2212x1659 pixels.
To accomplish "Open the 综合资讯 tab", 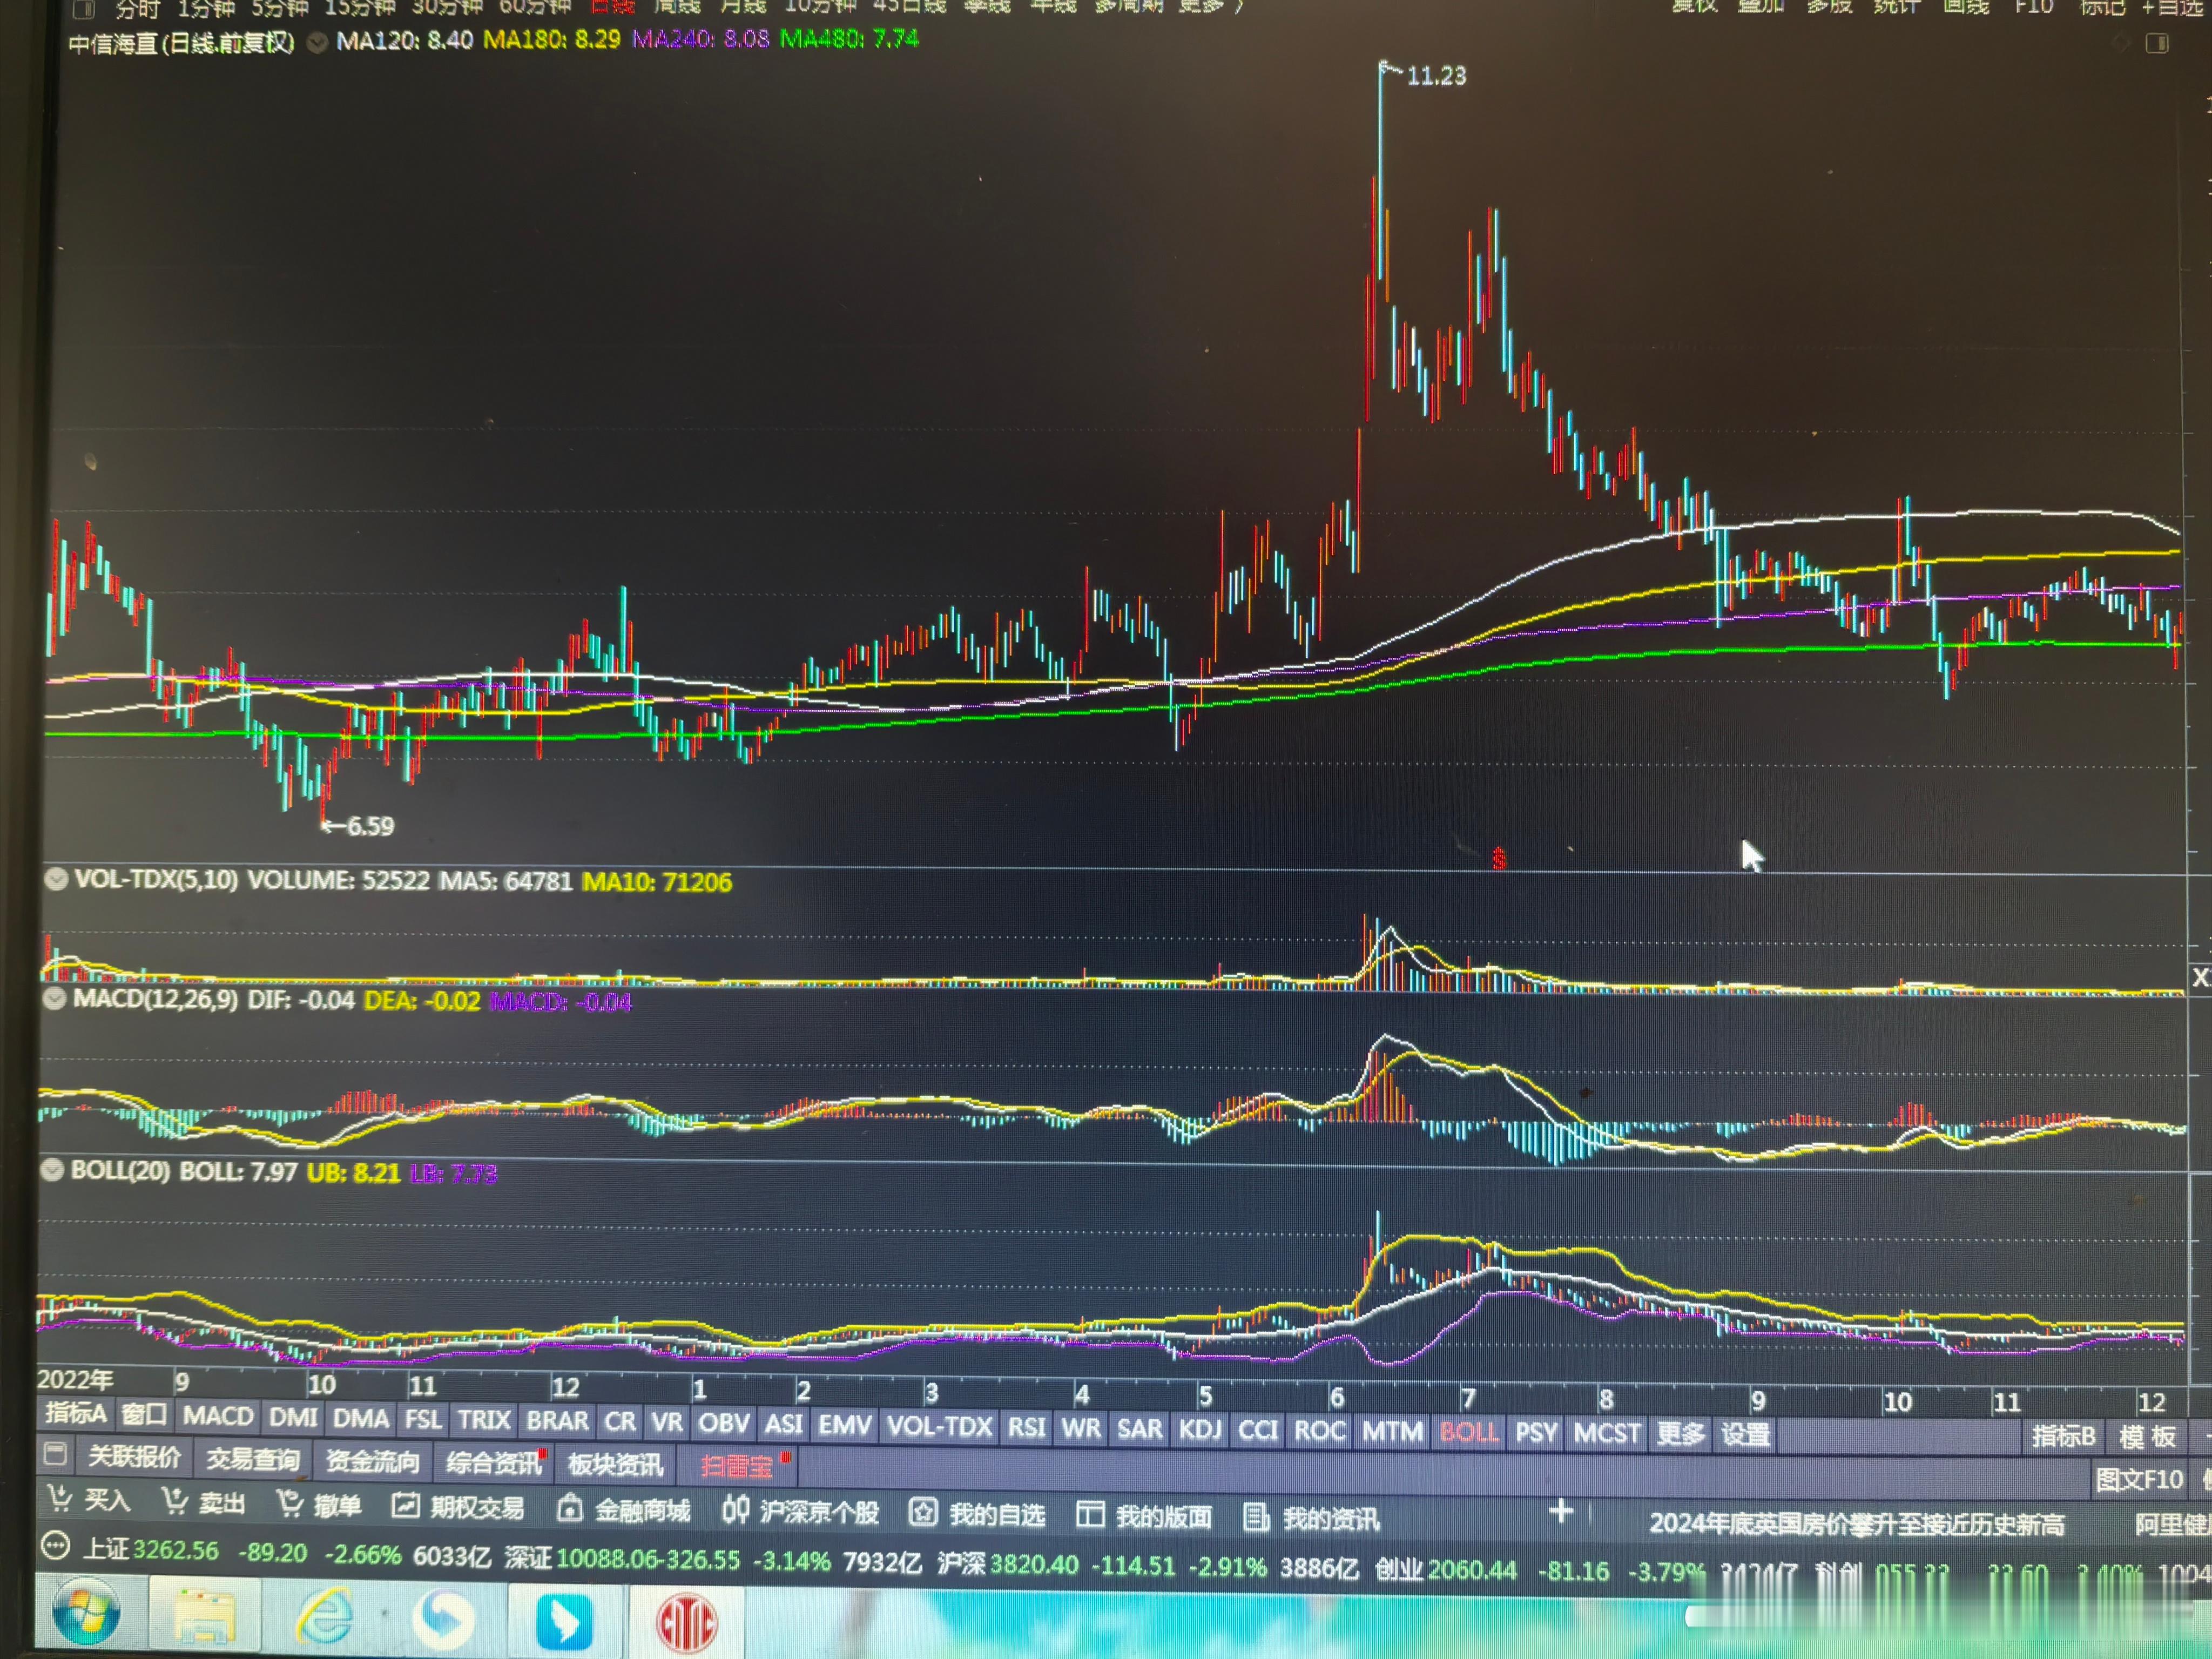I will pos(493,1463).
